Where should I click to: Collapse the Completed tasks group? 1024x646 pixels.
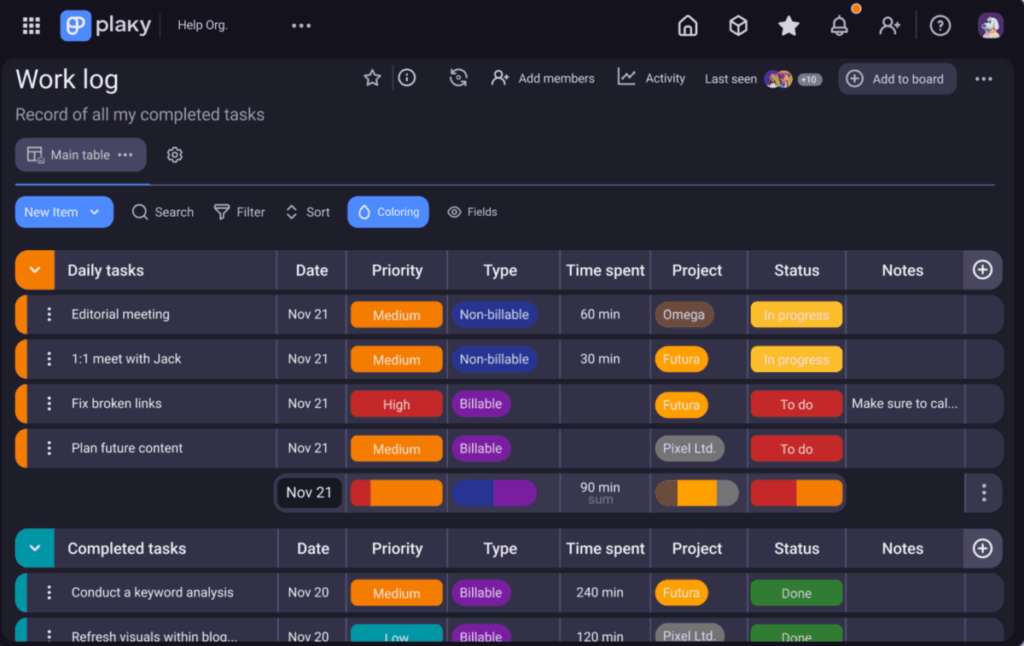[35, 548]
